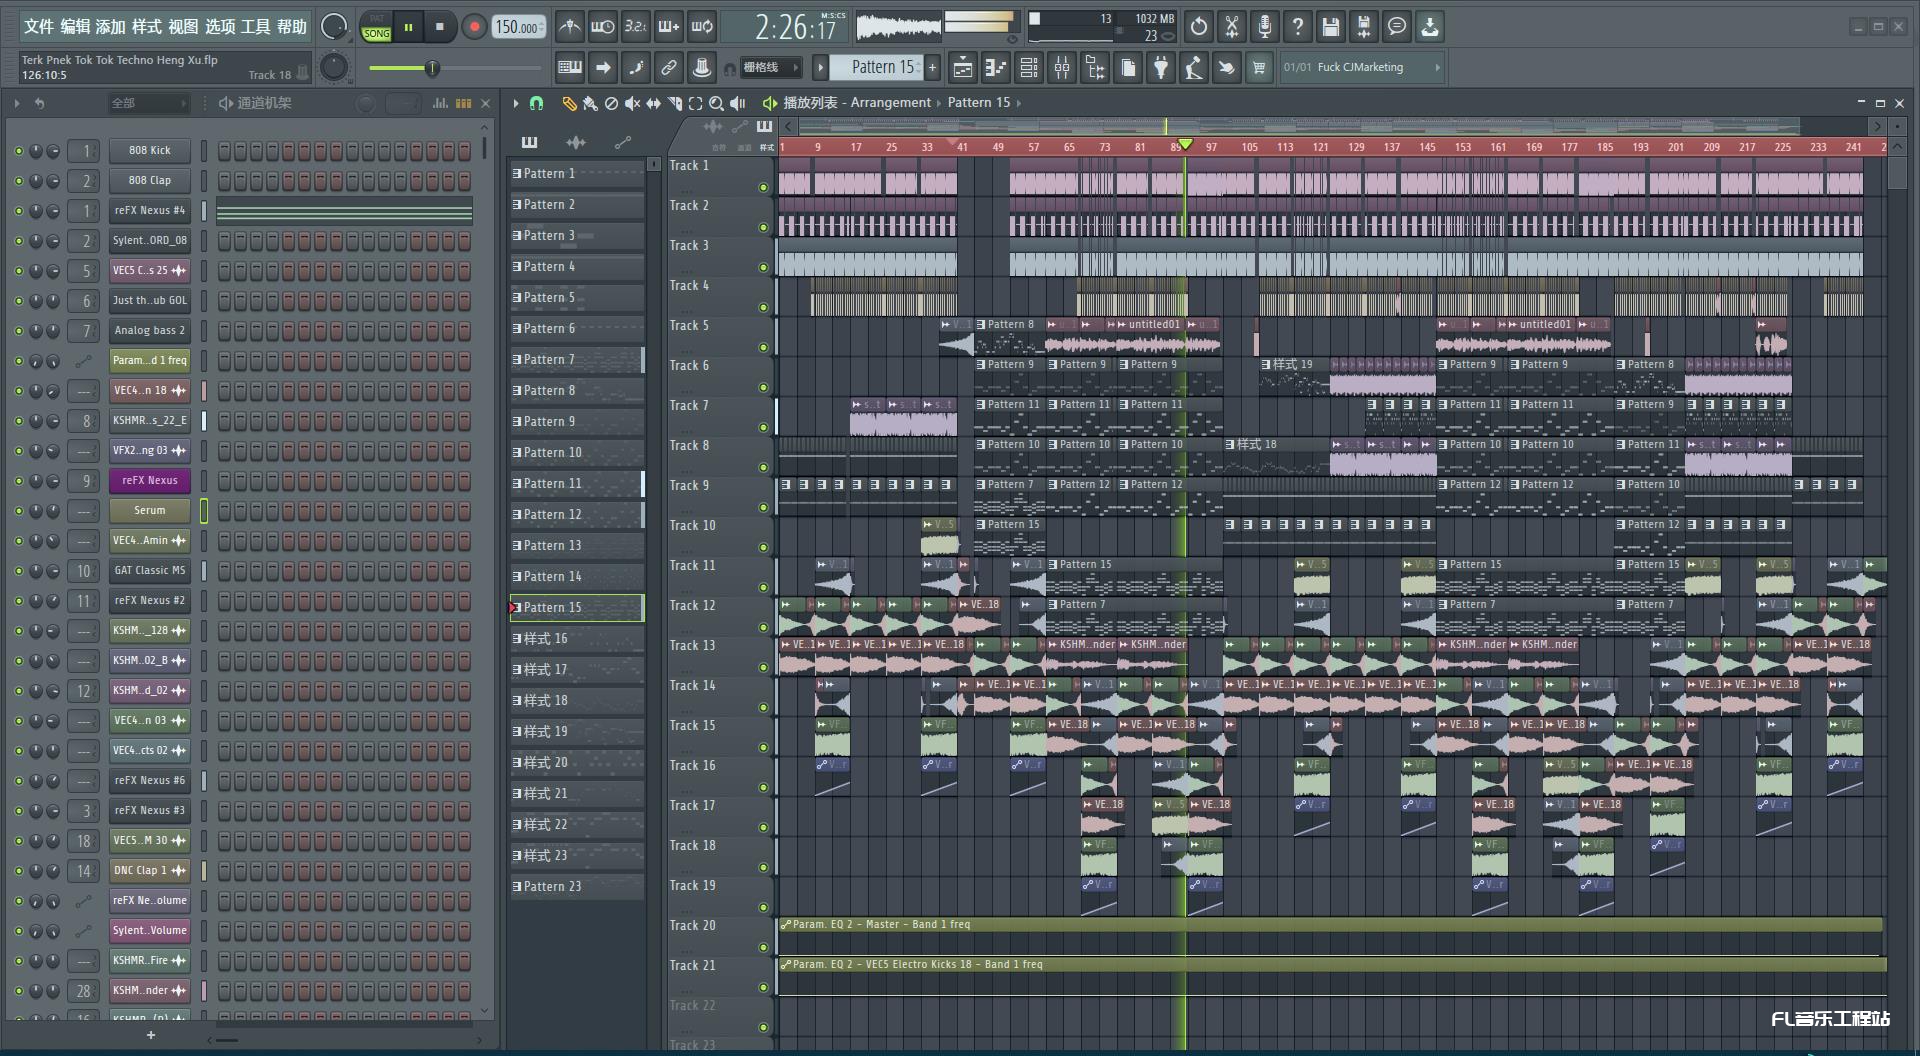Open the 样式 (Patterns) menu
The image size is (1920, 1056).
click(147, 27)
